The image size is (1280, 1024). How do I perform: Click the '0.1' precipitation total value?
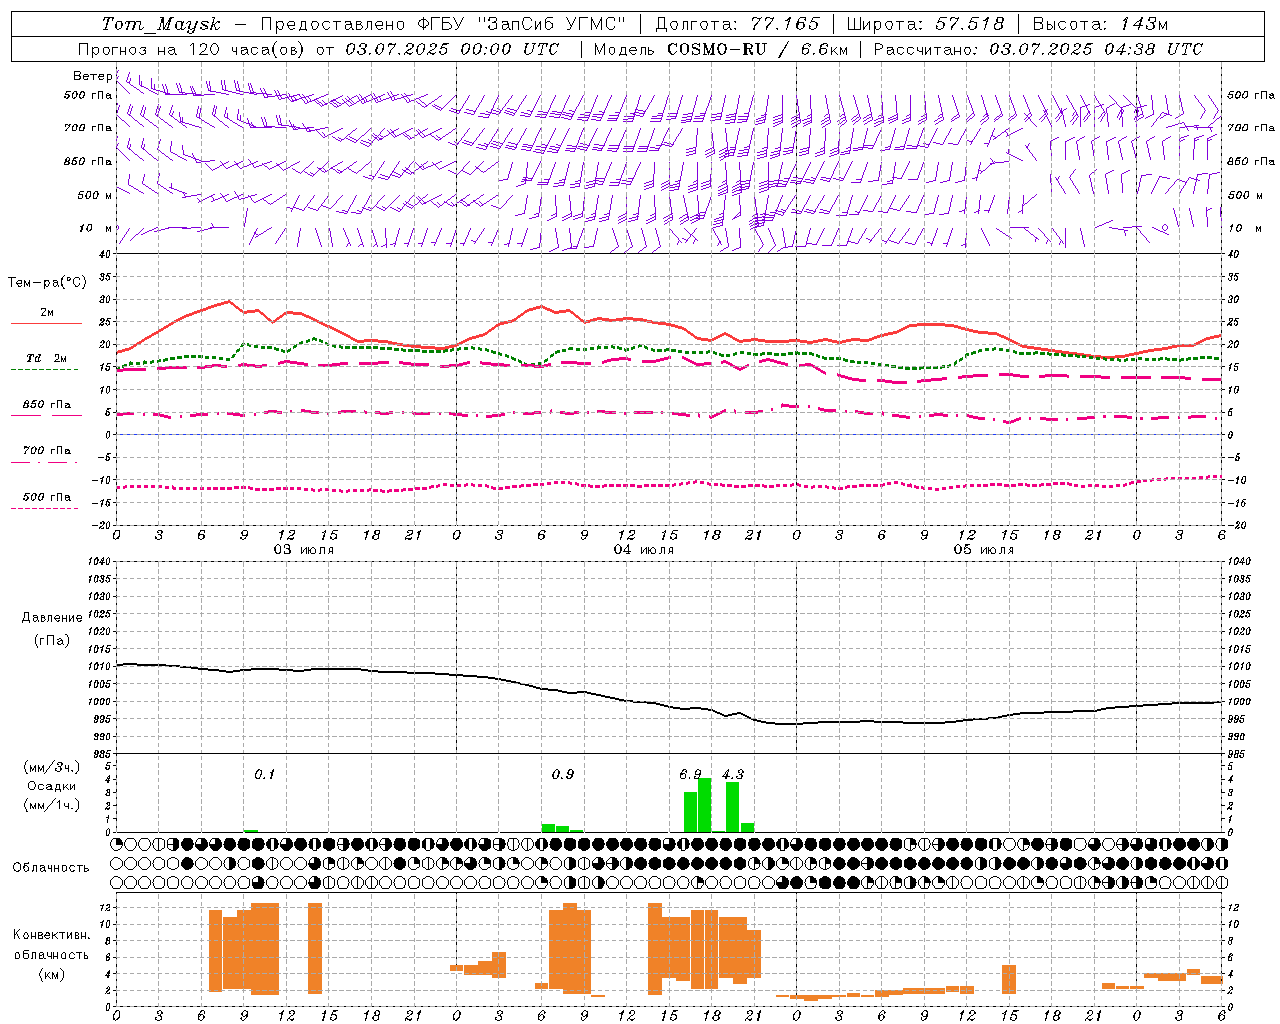(x=264, y=774)
